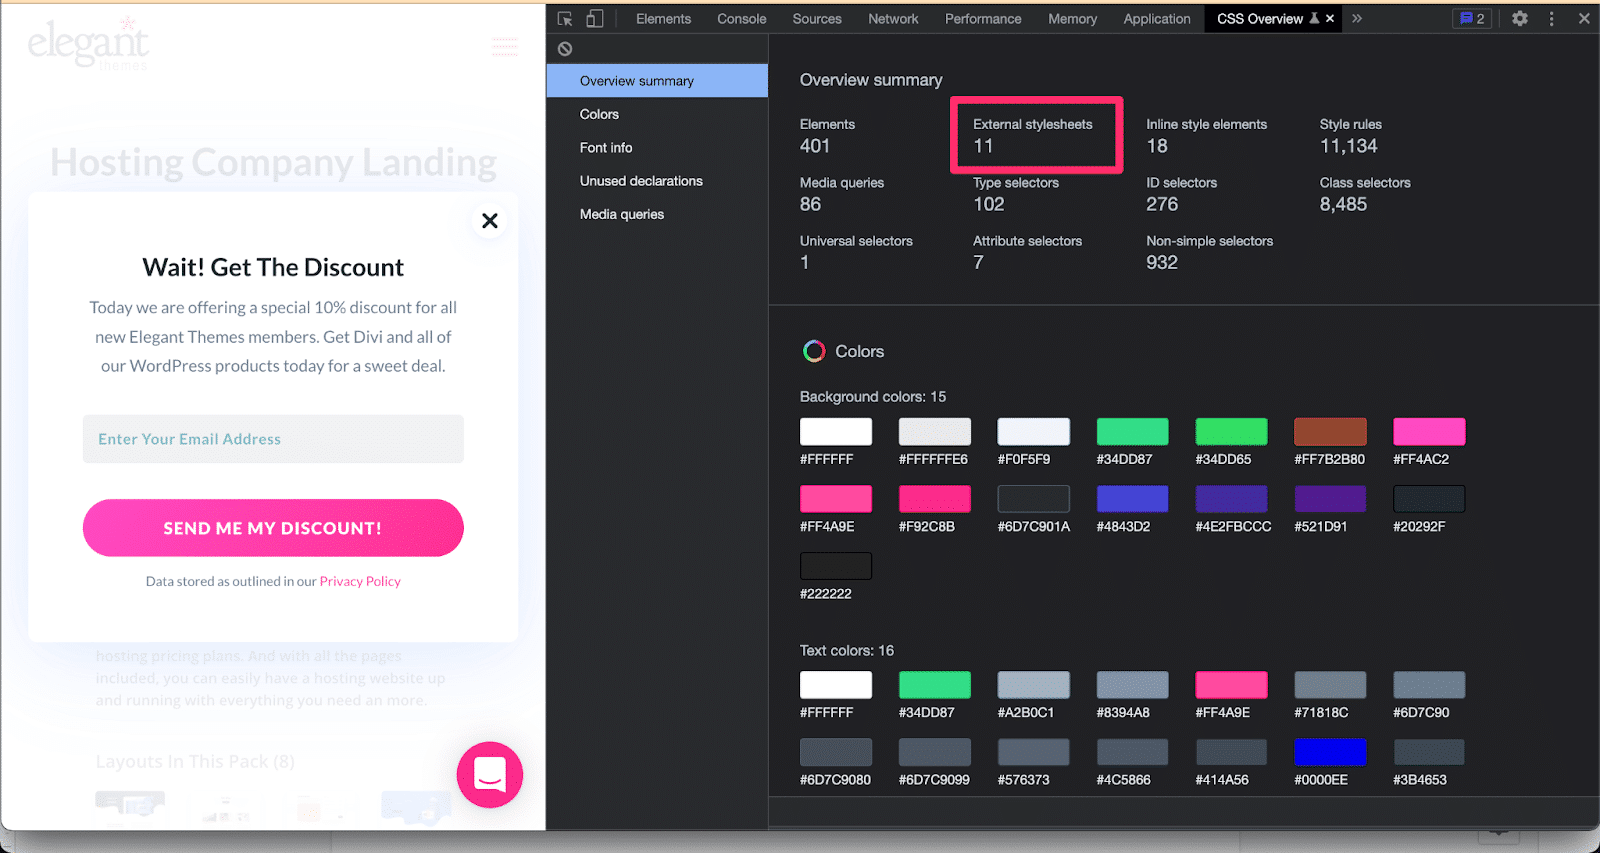Screen dimensions: 1600x853
Task: Select background swatch #6D7C901A
Action: 1033,499
